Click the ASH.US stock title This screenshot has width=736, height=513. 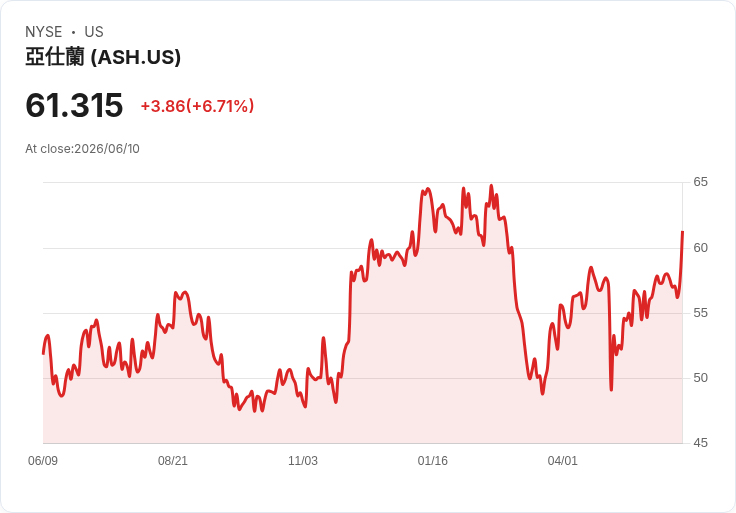[103, 57]
